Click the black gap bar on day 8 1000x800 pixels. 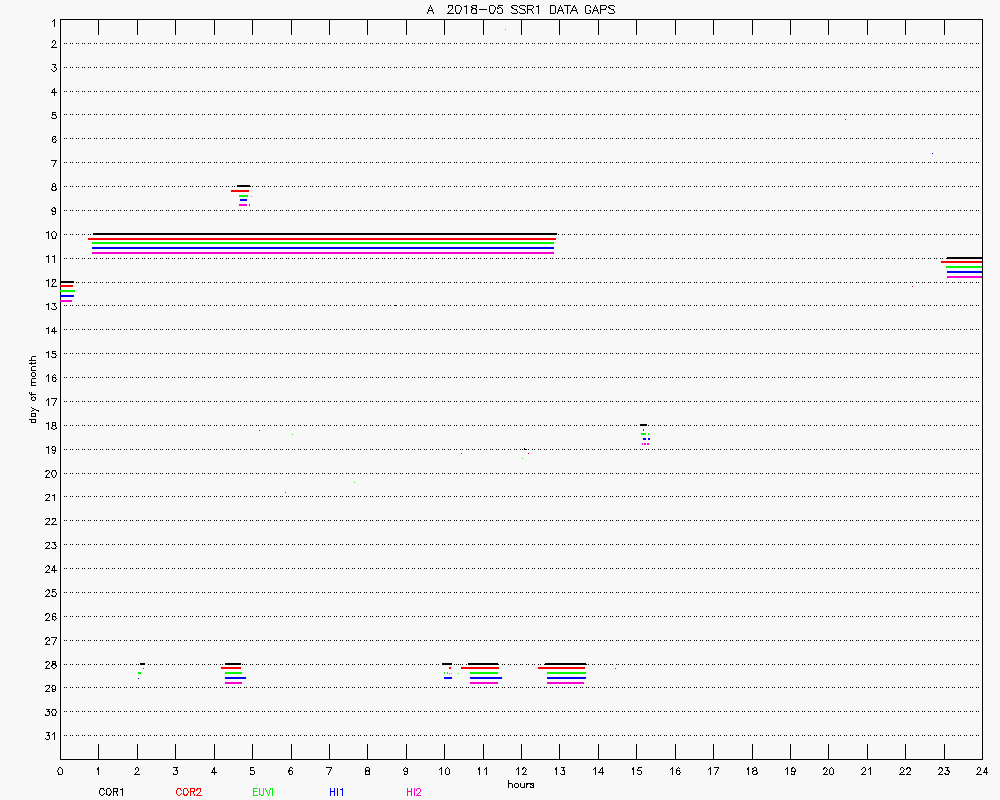243,186
